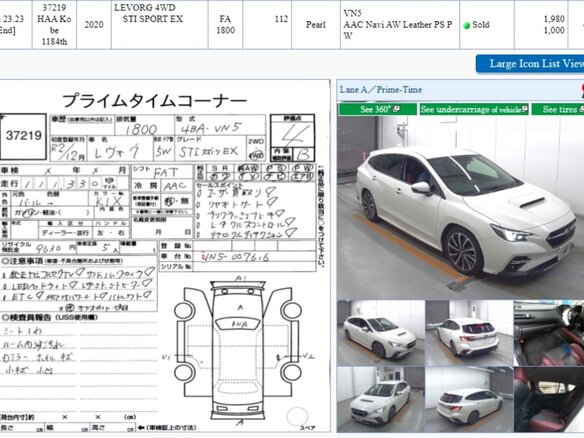Open the See tires link
This screenshot has width=584, height=438.
coord(558,109)
